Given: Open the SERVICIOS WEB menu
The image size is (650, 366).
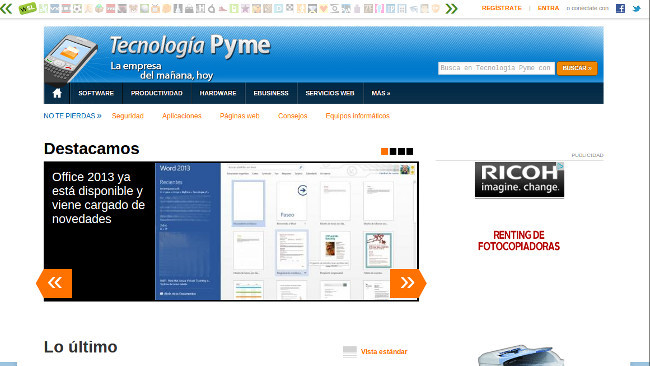Looking at the screenshot, I should pyautogui.click(x=330, y=93).
